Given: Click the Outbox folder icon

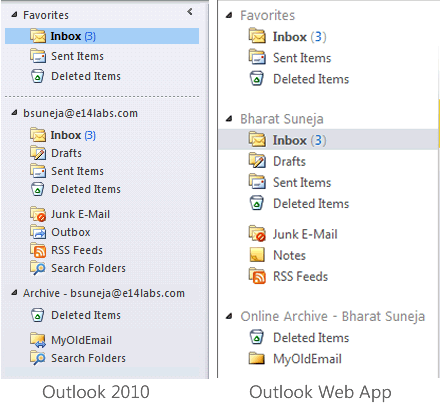Looking at the screenshot, I should tap(38, 232).
